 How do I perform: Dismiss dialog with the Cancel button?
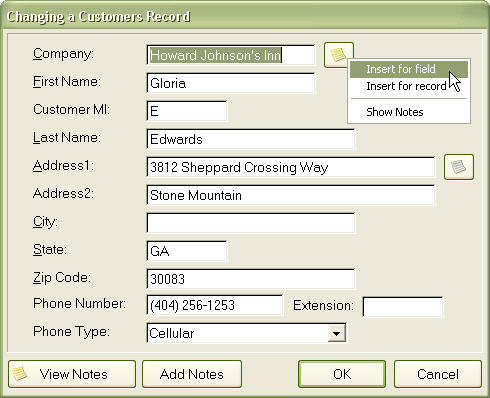(438, 374)
